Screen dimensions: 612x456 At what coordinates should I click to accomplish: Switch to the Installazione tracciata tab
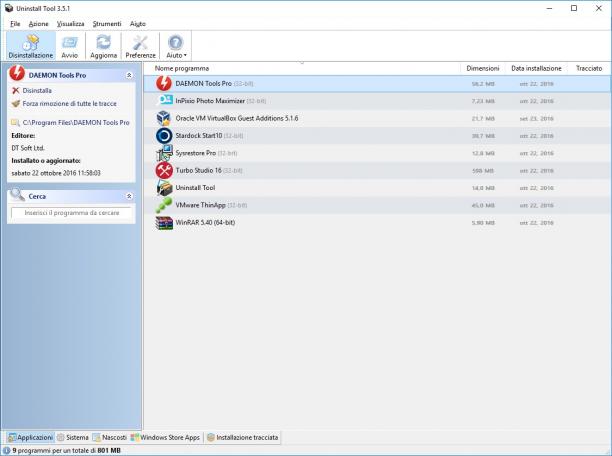[x=243, y=437]
